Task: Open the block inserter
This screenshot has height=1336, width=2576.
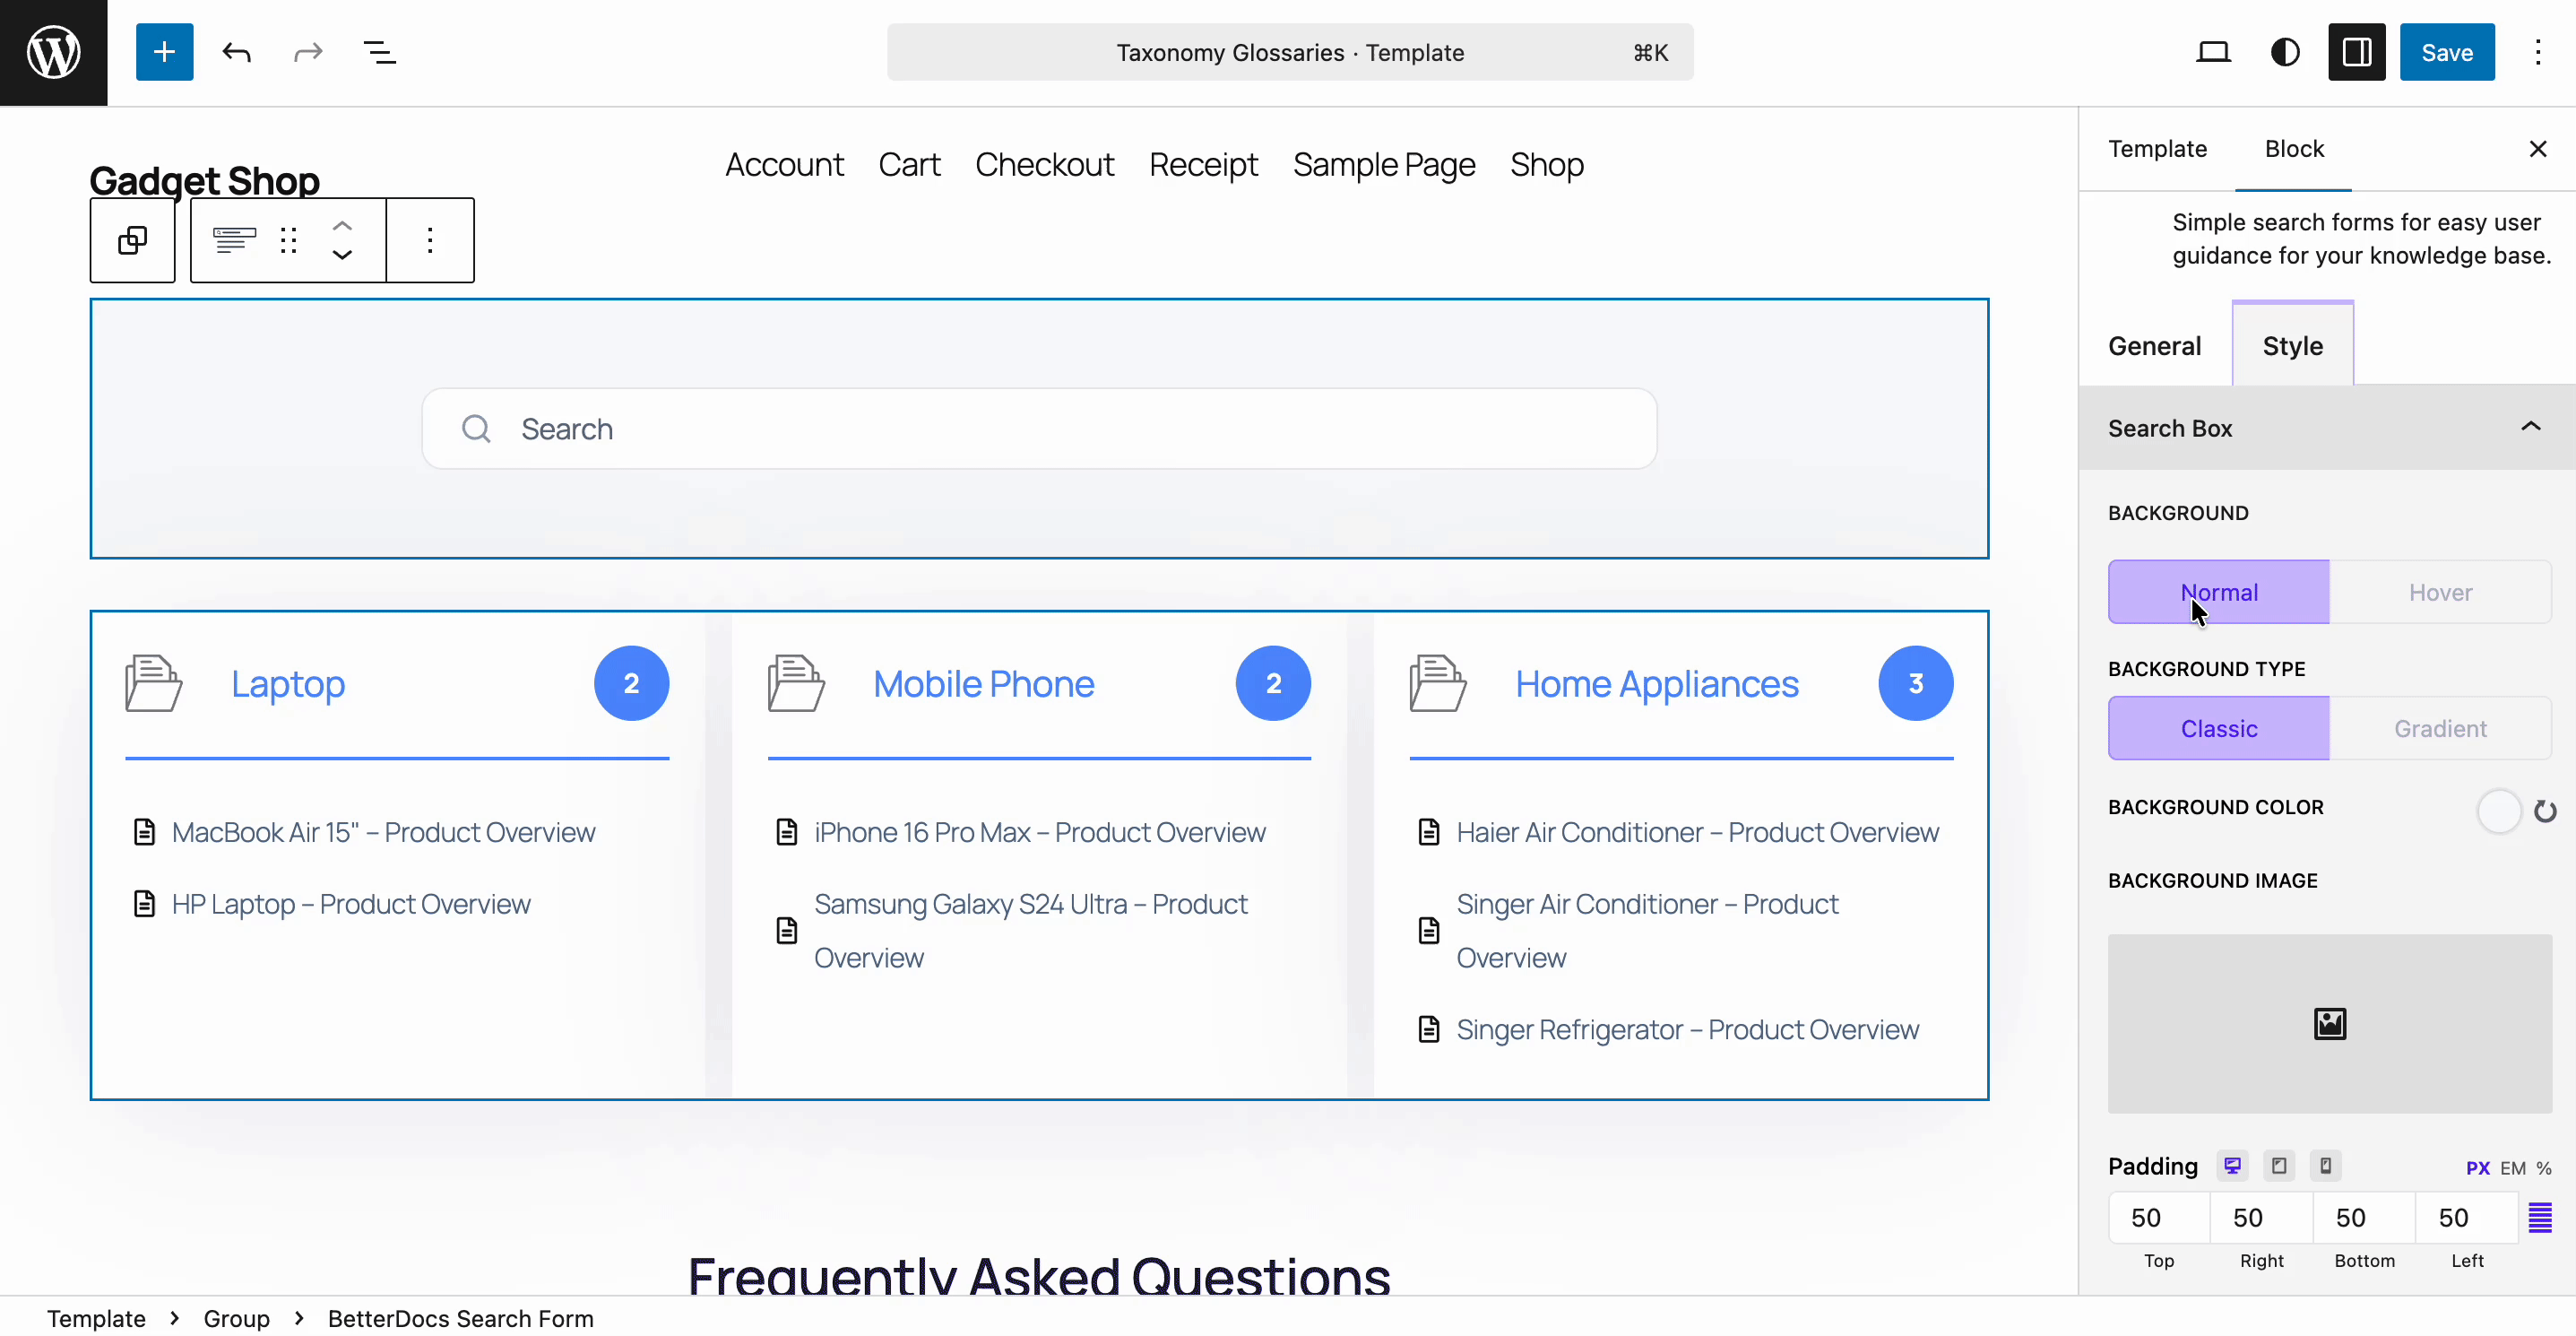Action: point(164,52)
